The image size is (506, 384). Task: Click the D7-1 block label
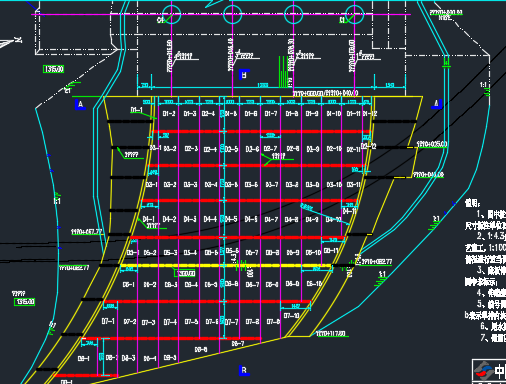pos(108,321)
